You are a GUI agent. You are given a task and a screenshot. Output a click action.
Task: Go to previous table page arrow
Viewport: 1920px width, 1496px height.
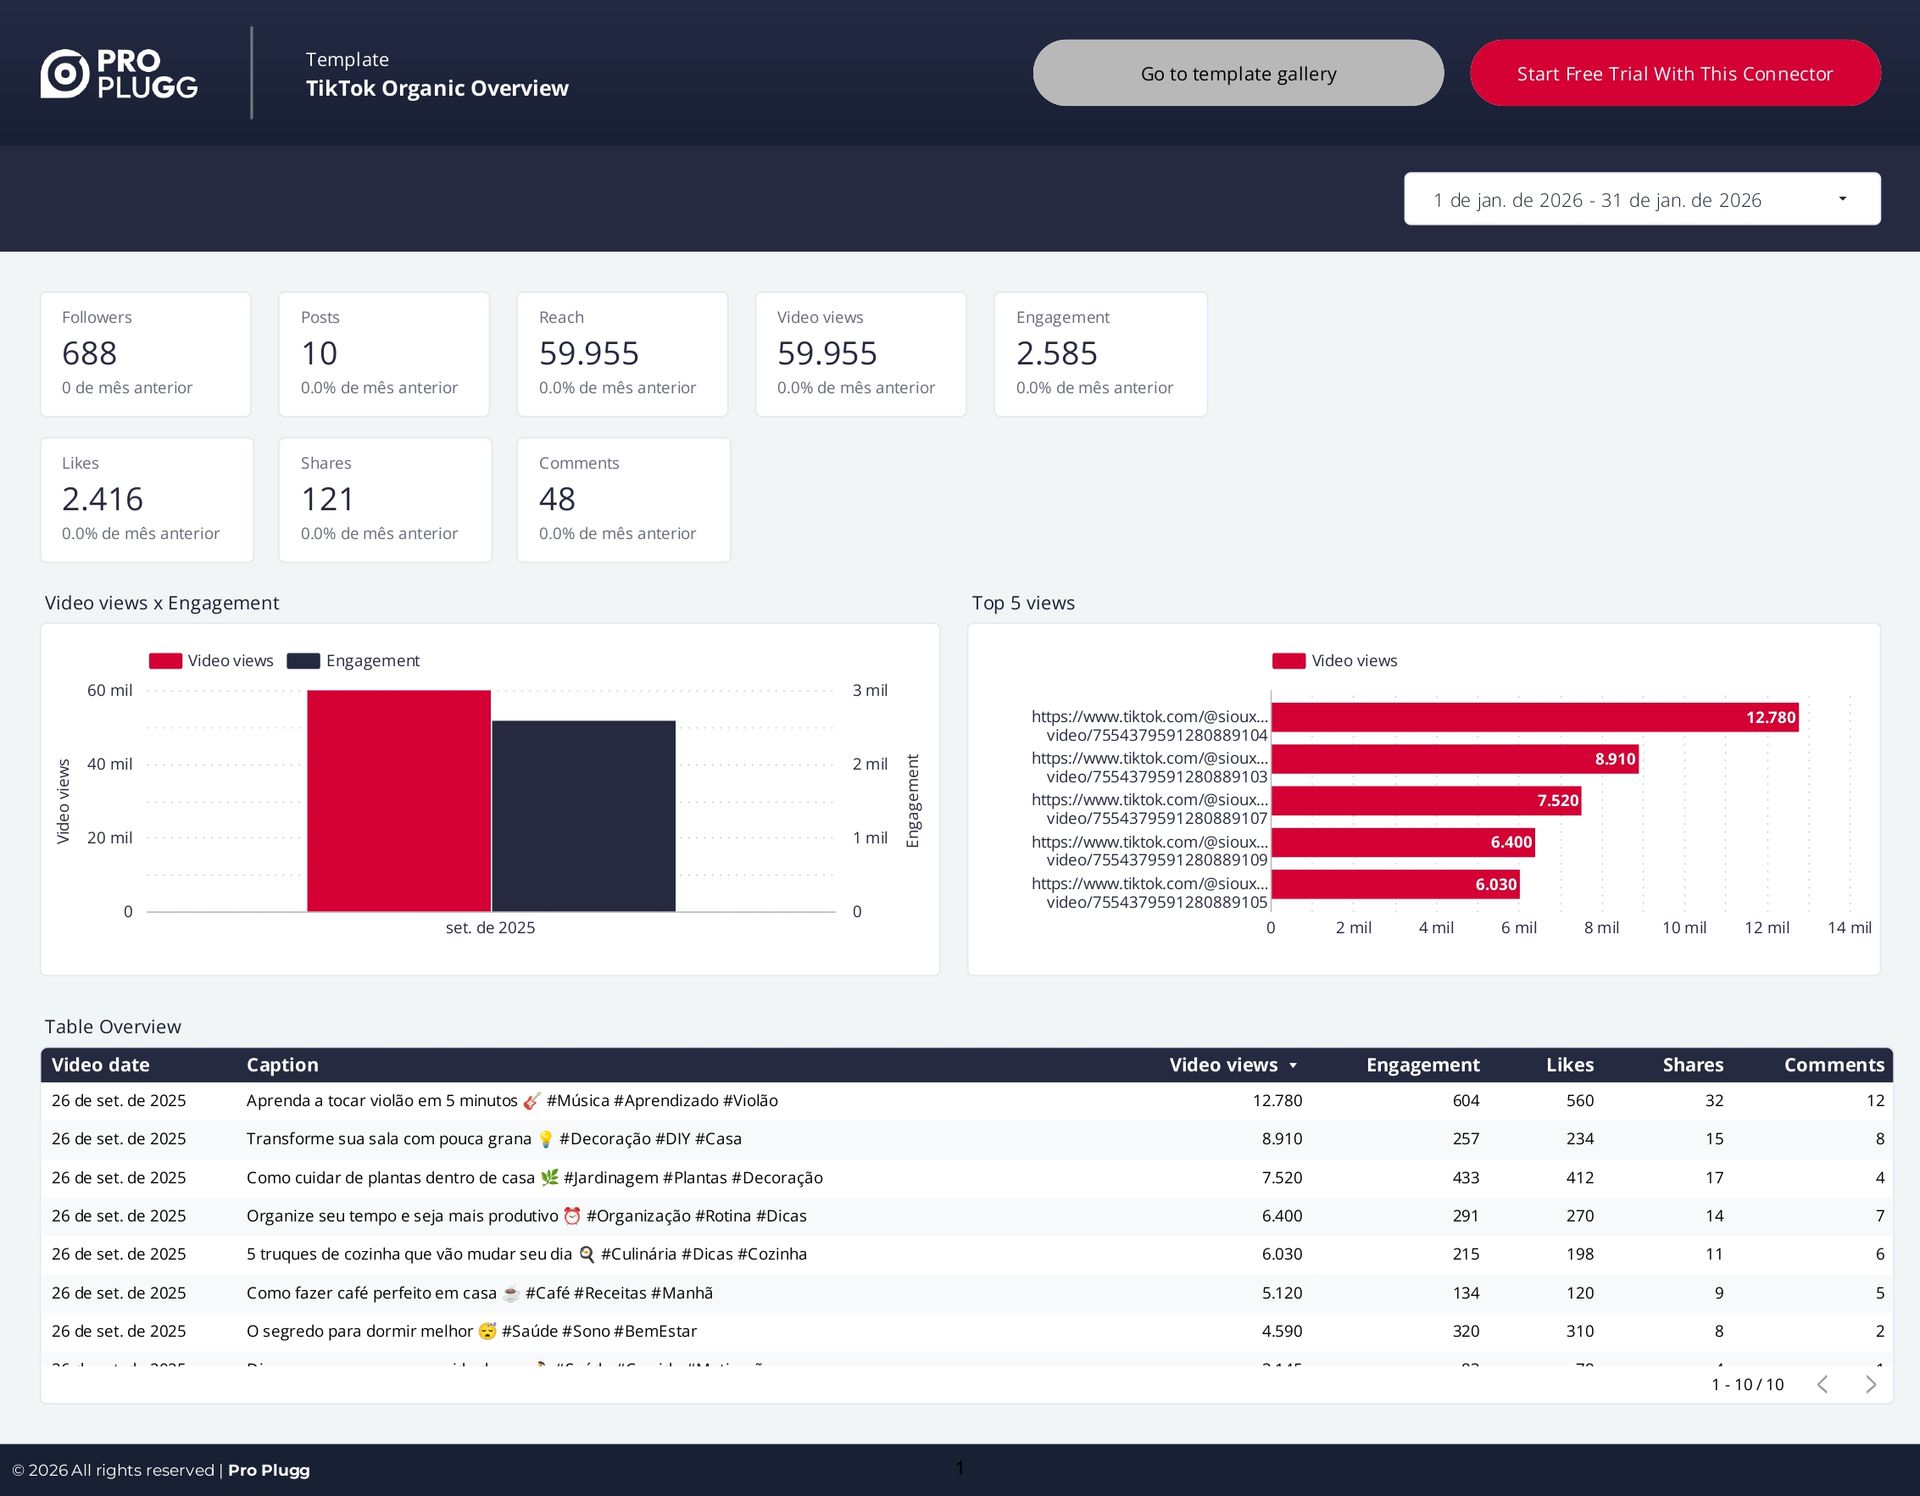click(x=1822, y=1384)
